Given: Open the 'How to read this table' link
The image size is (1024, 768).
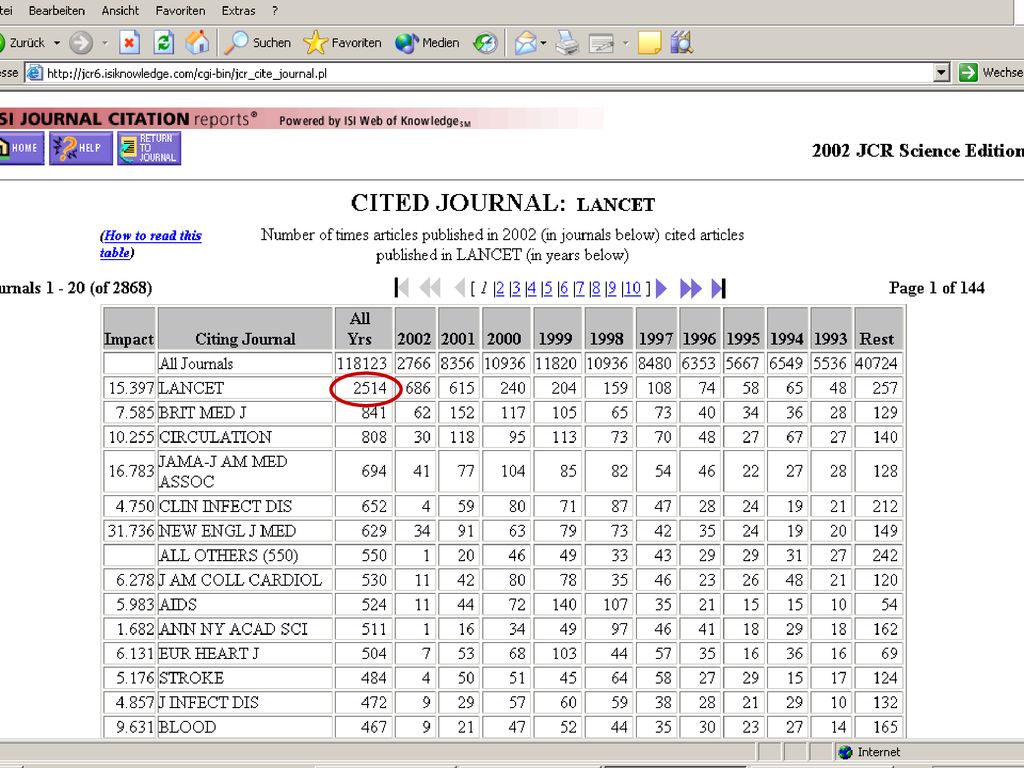Looking at the screenshot, I should [150, 244].
